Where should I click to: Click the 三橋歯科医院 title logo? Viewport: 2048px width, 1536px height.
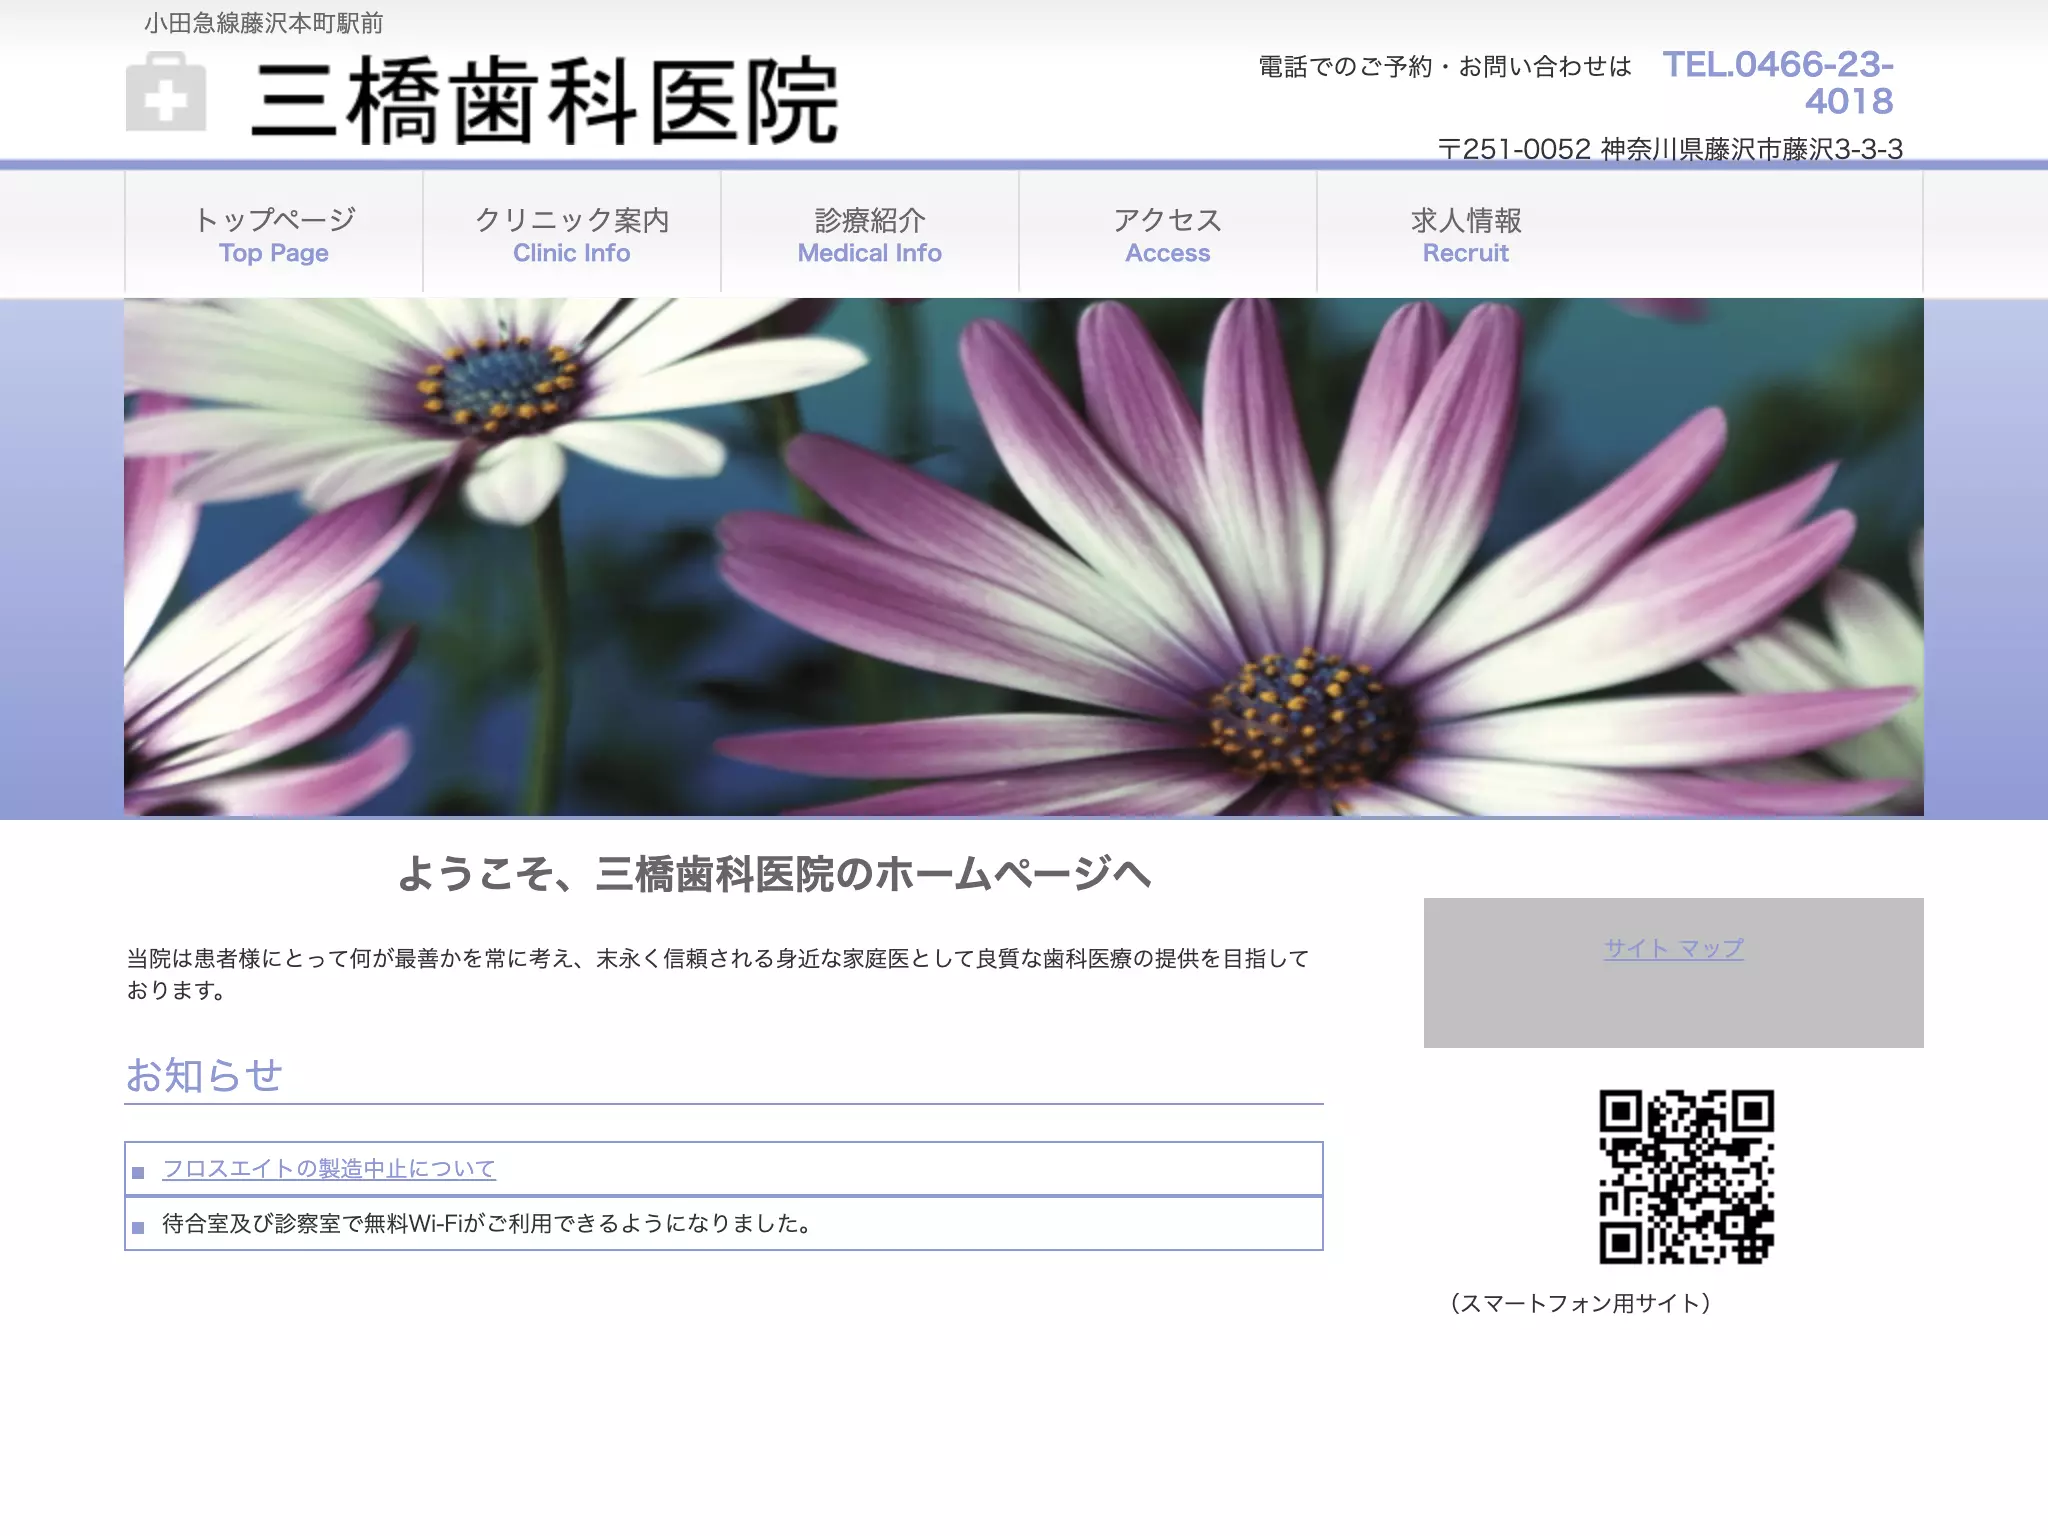545,101
